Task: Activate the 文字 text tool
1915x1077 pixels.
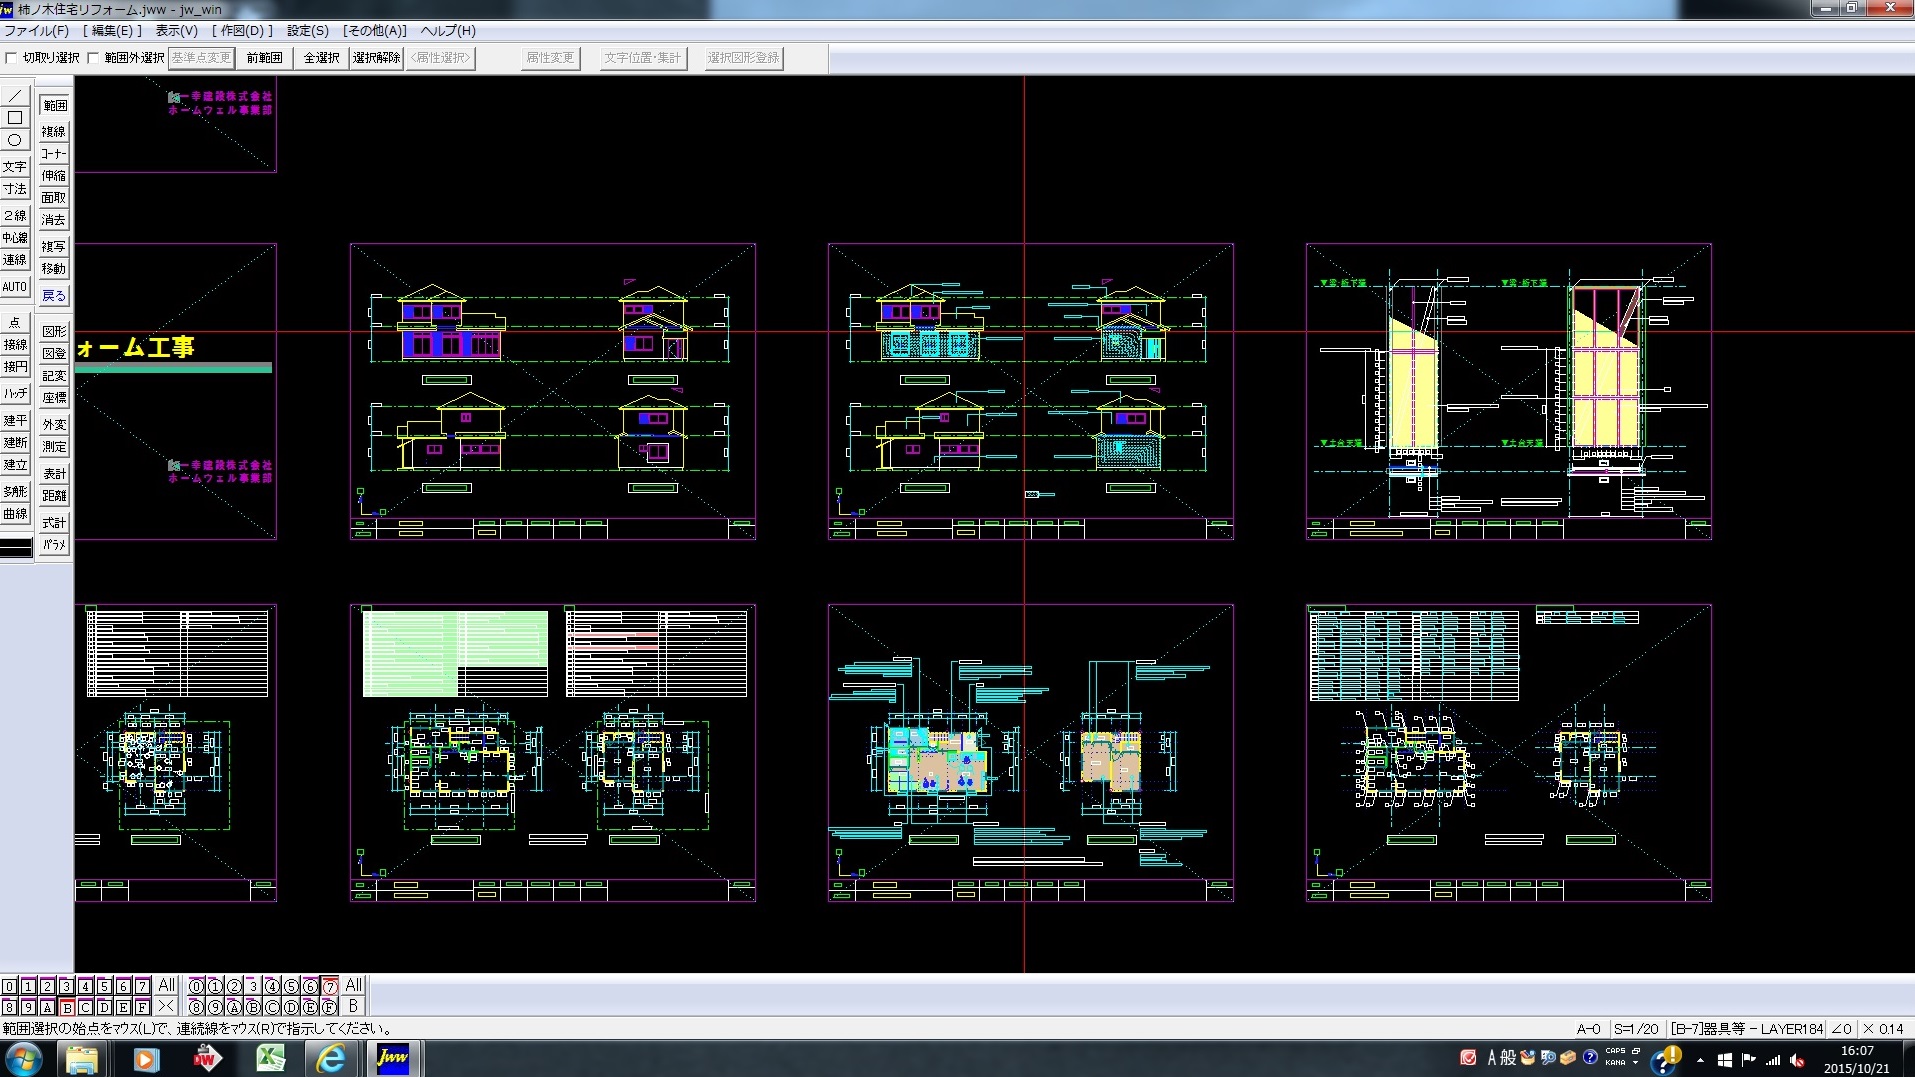Action: 15,167
